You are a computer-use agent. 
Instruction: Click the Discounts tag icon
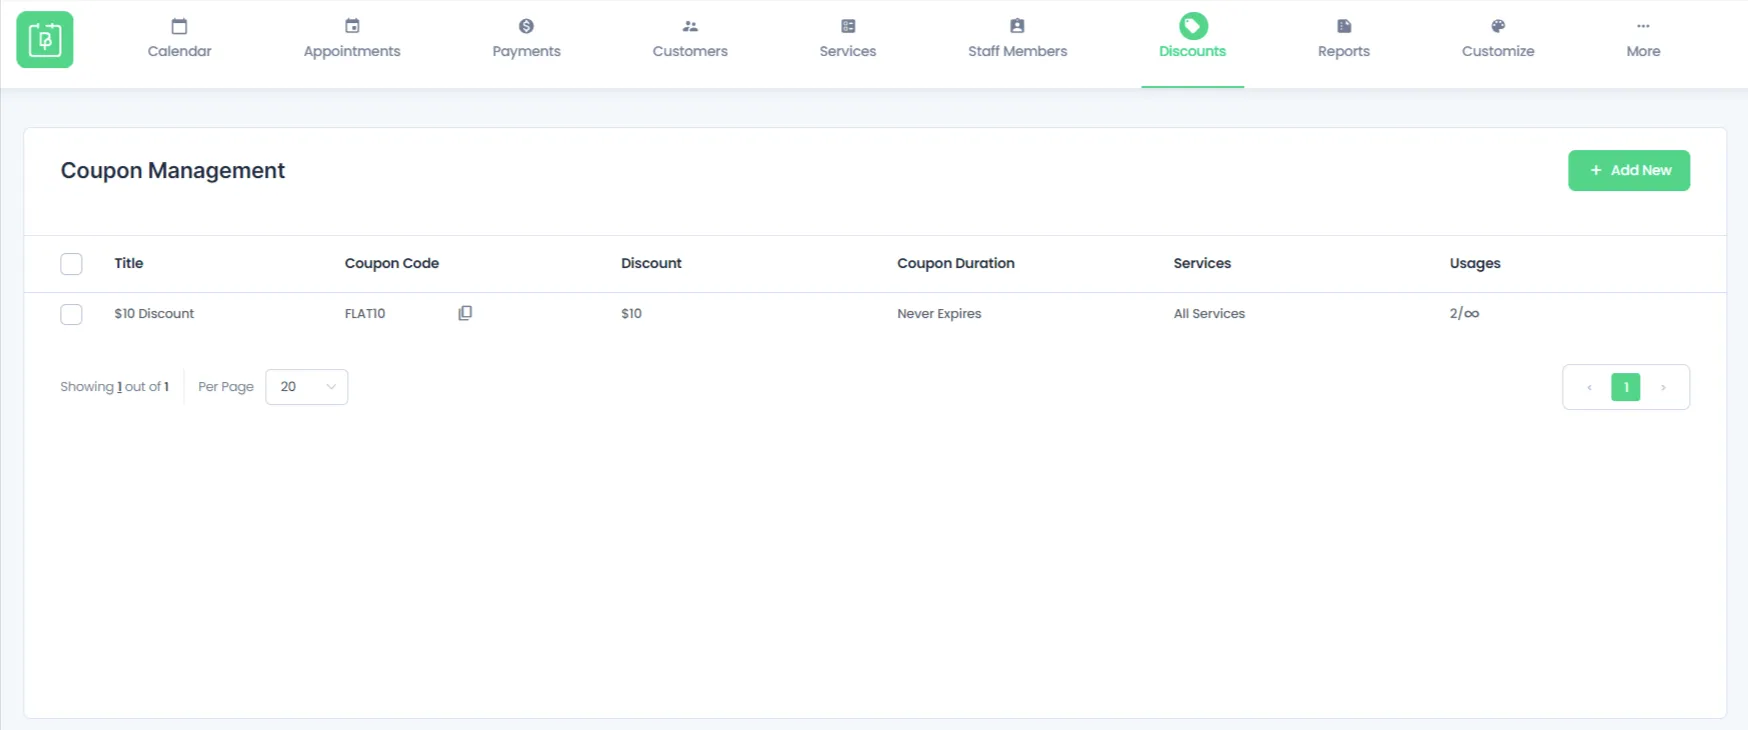[x=1193, y=26]
